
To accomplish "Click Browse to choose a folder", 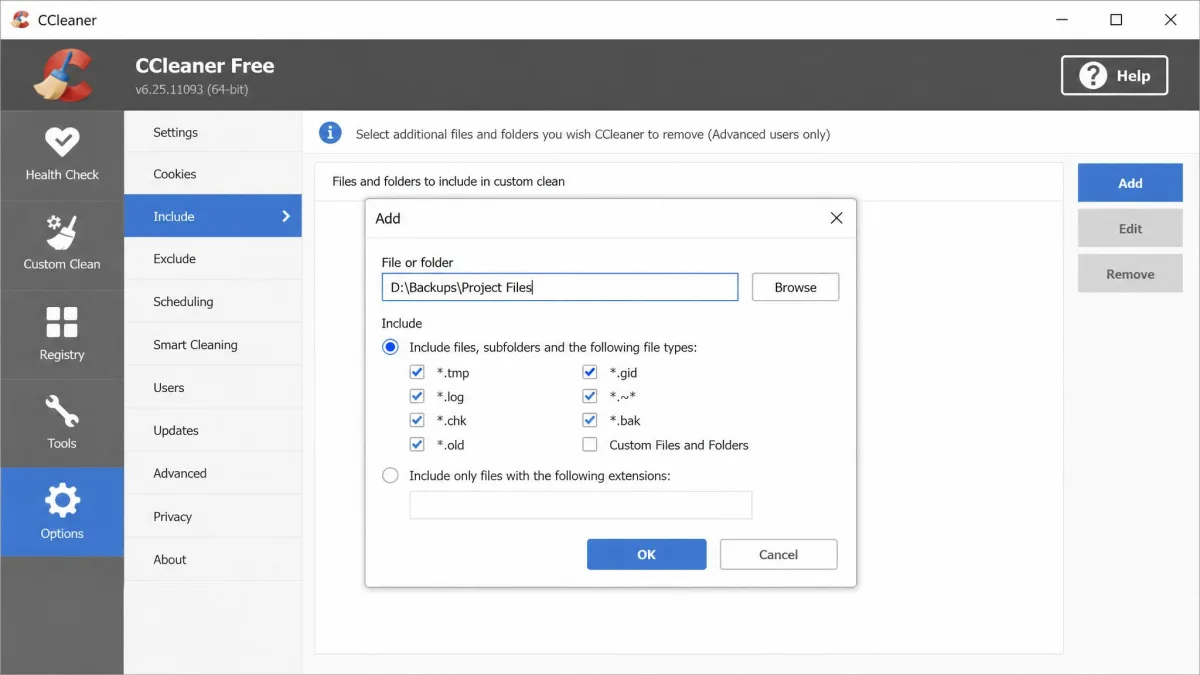I will pyautogui.click(x=795, y=287).
